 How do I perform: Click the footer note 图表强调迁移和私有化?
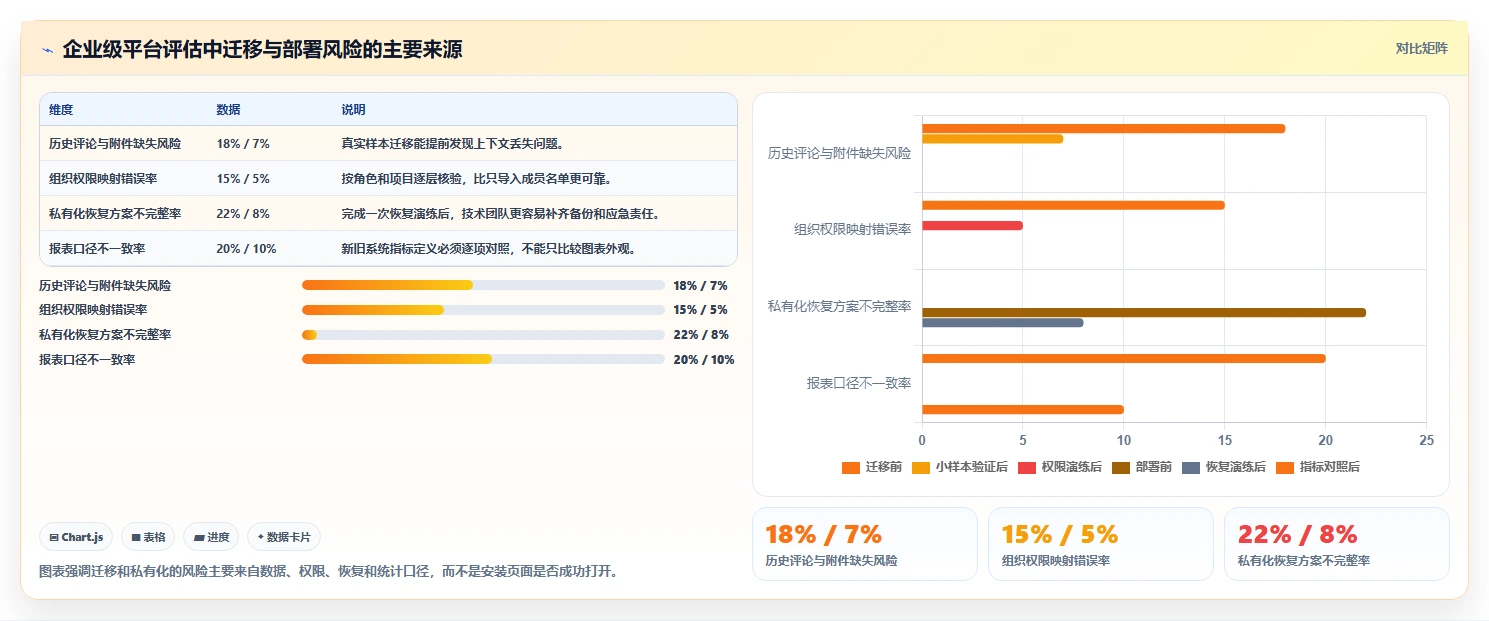[328, 572]
